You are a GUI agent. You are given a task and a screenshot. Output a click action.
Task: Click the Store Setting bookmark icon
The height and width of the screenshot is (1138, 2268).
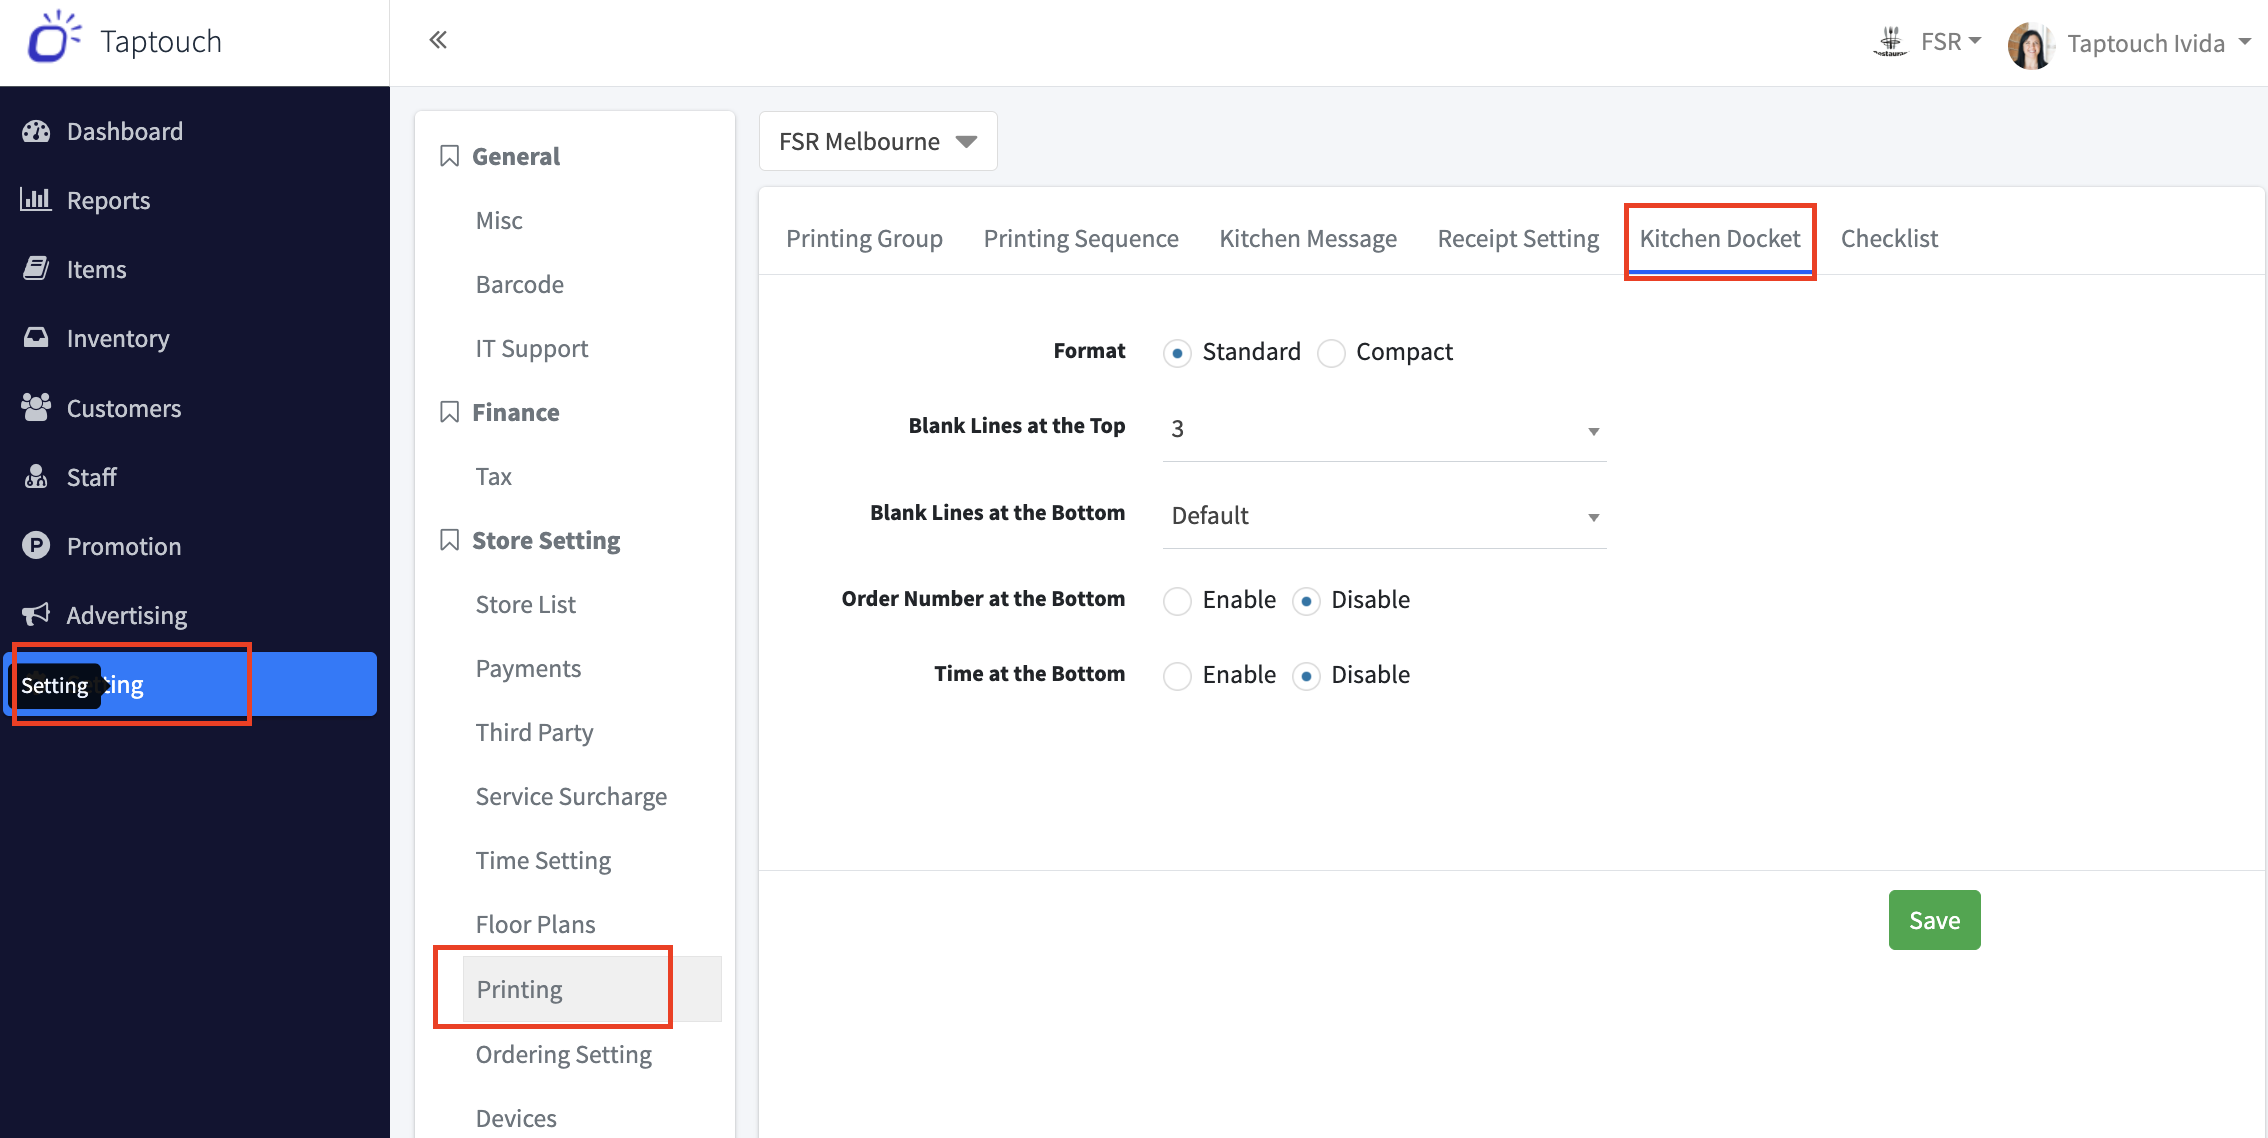(x=450, y=540)
